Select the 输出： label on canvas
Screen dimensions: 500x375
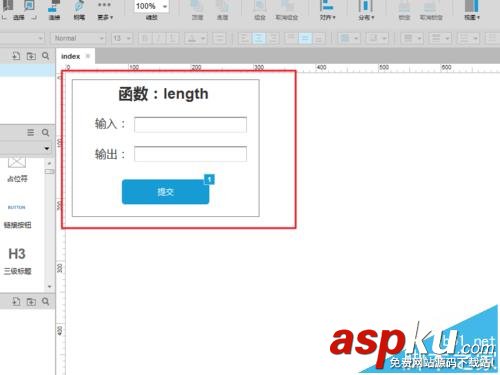pyautogui.click(x=110, y=154)
